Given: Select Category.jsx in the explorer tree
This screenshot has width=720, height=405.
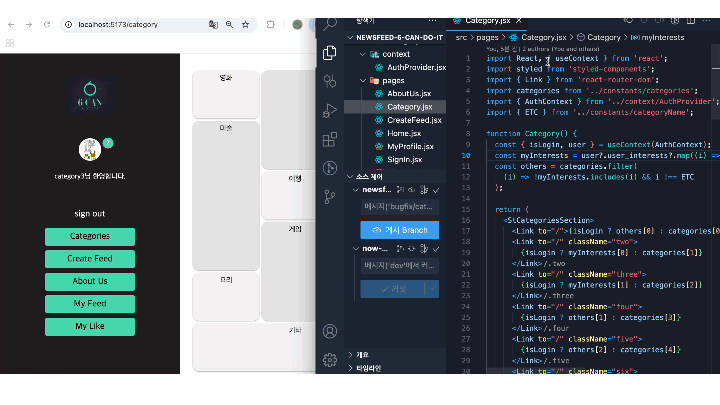Looking at the screenshot, I should (395, 107).
